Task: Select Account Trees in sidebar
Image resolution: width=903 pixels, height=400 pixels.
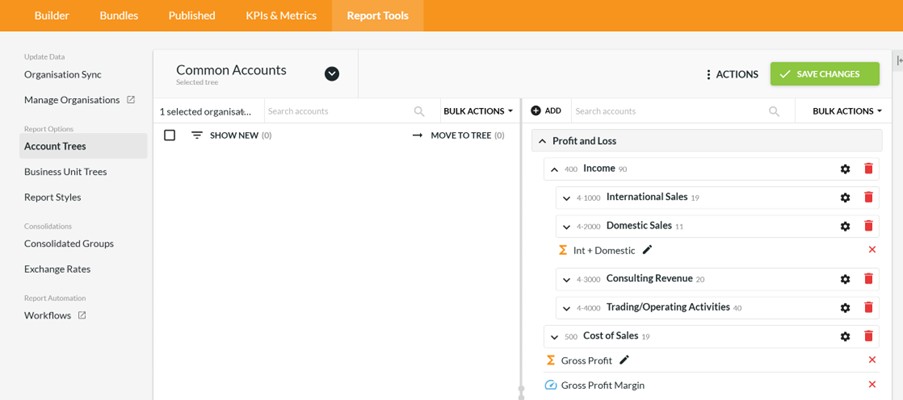Action: (83, 146)
